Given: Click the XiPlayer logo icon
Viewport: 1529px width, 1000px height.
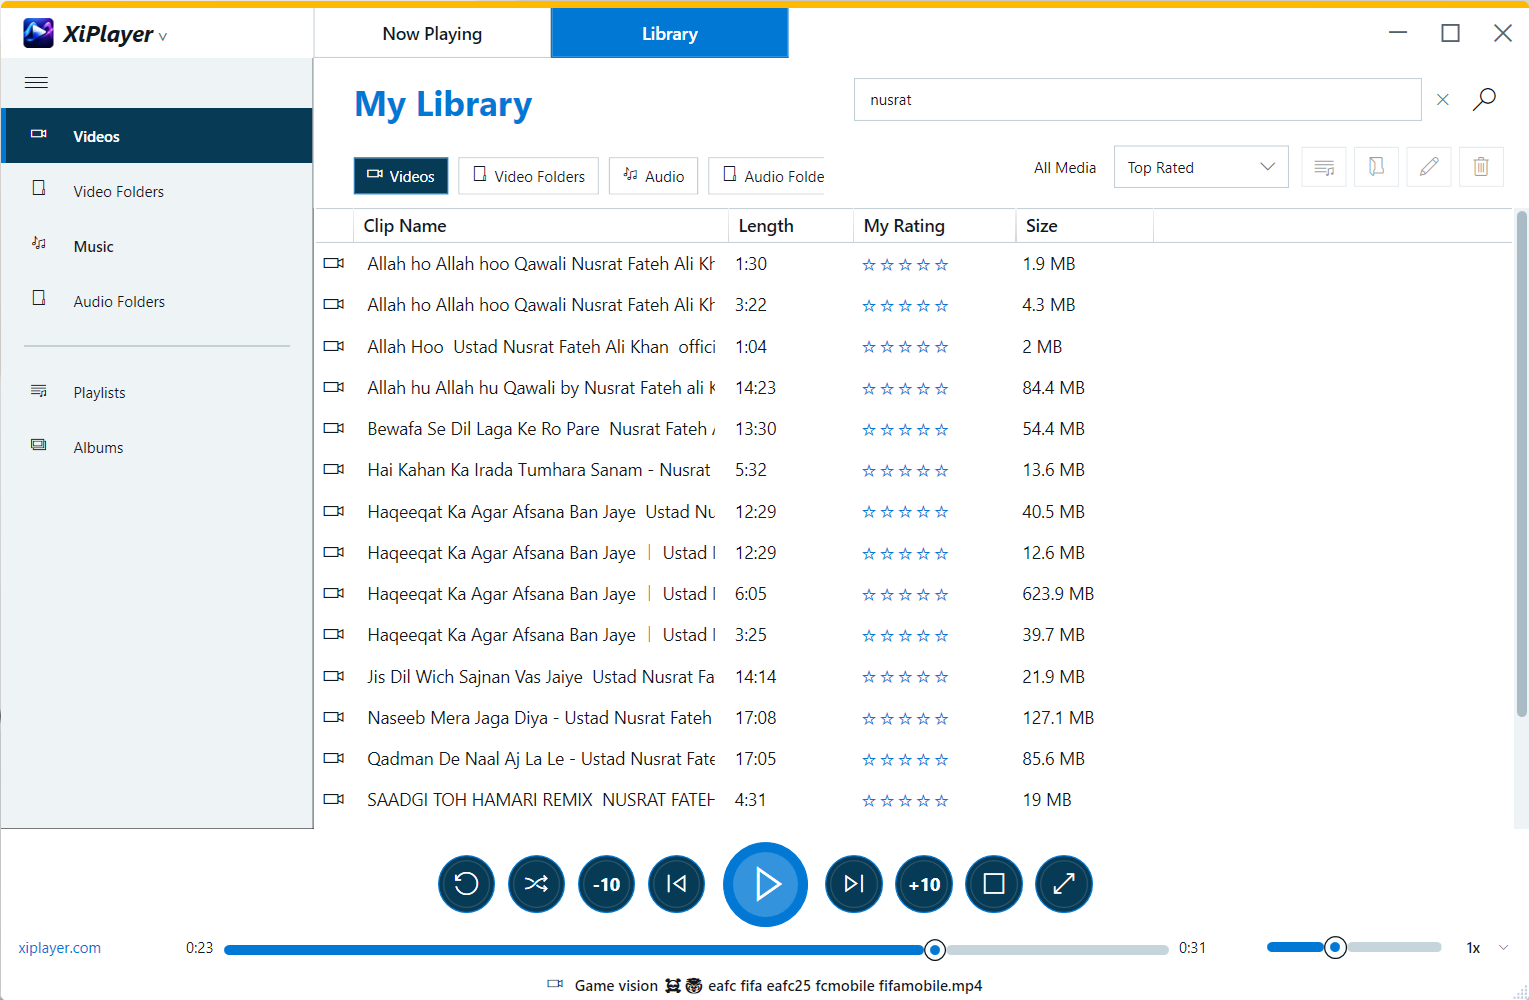Looking at the screenshot, I should click(x=38, y=33).
